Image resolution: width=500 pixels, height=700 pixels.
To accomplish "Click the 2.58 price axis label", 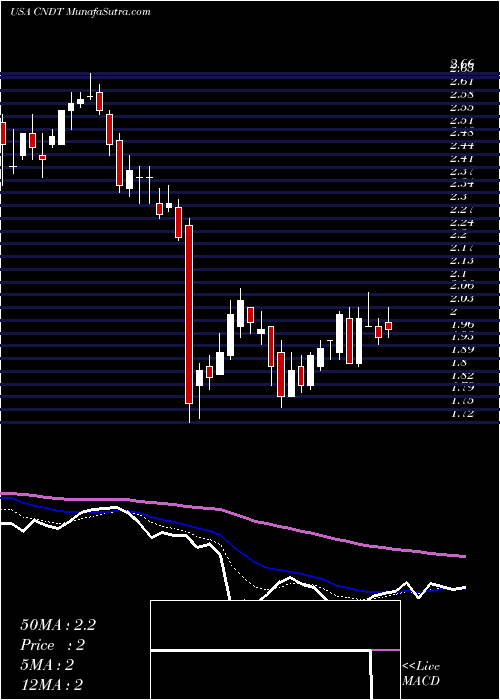I will click(462, 95).
